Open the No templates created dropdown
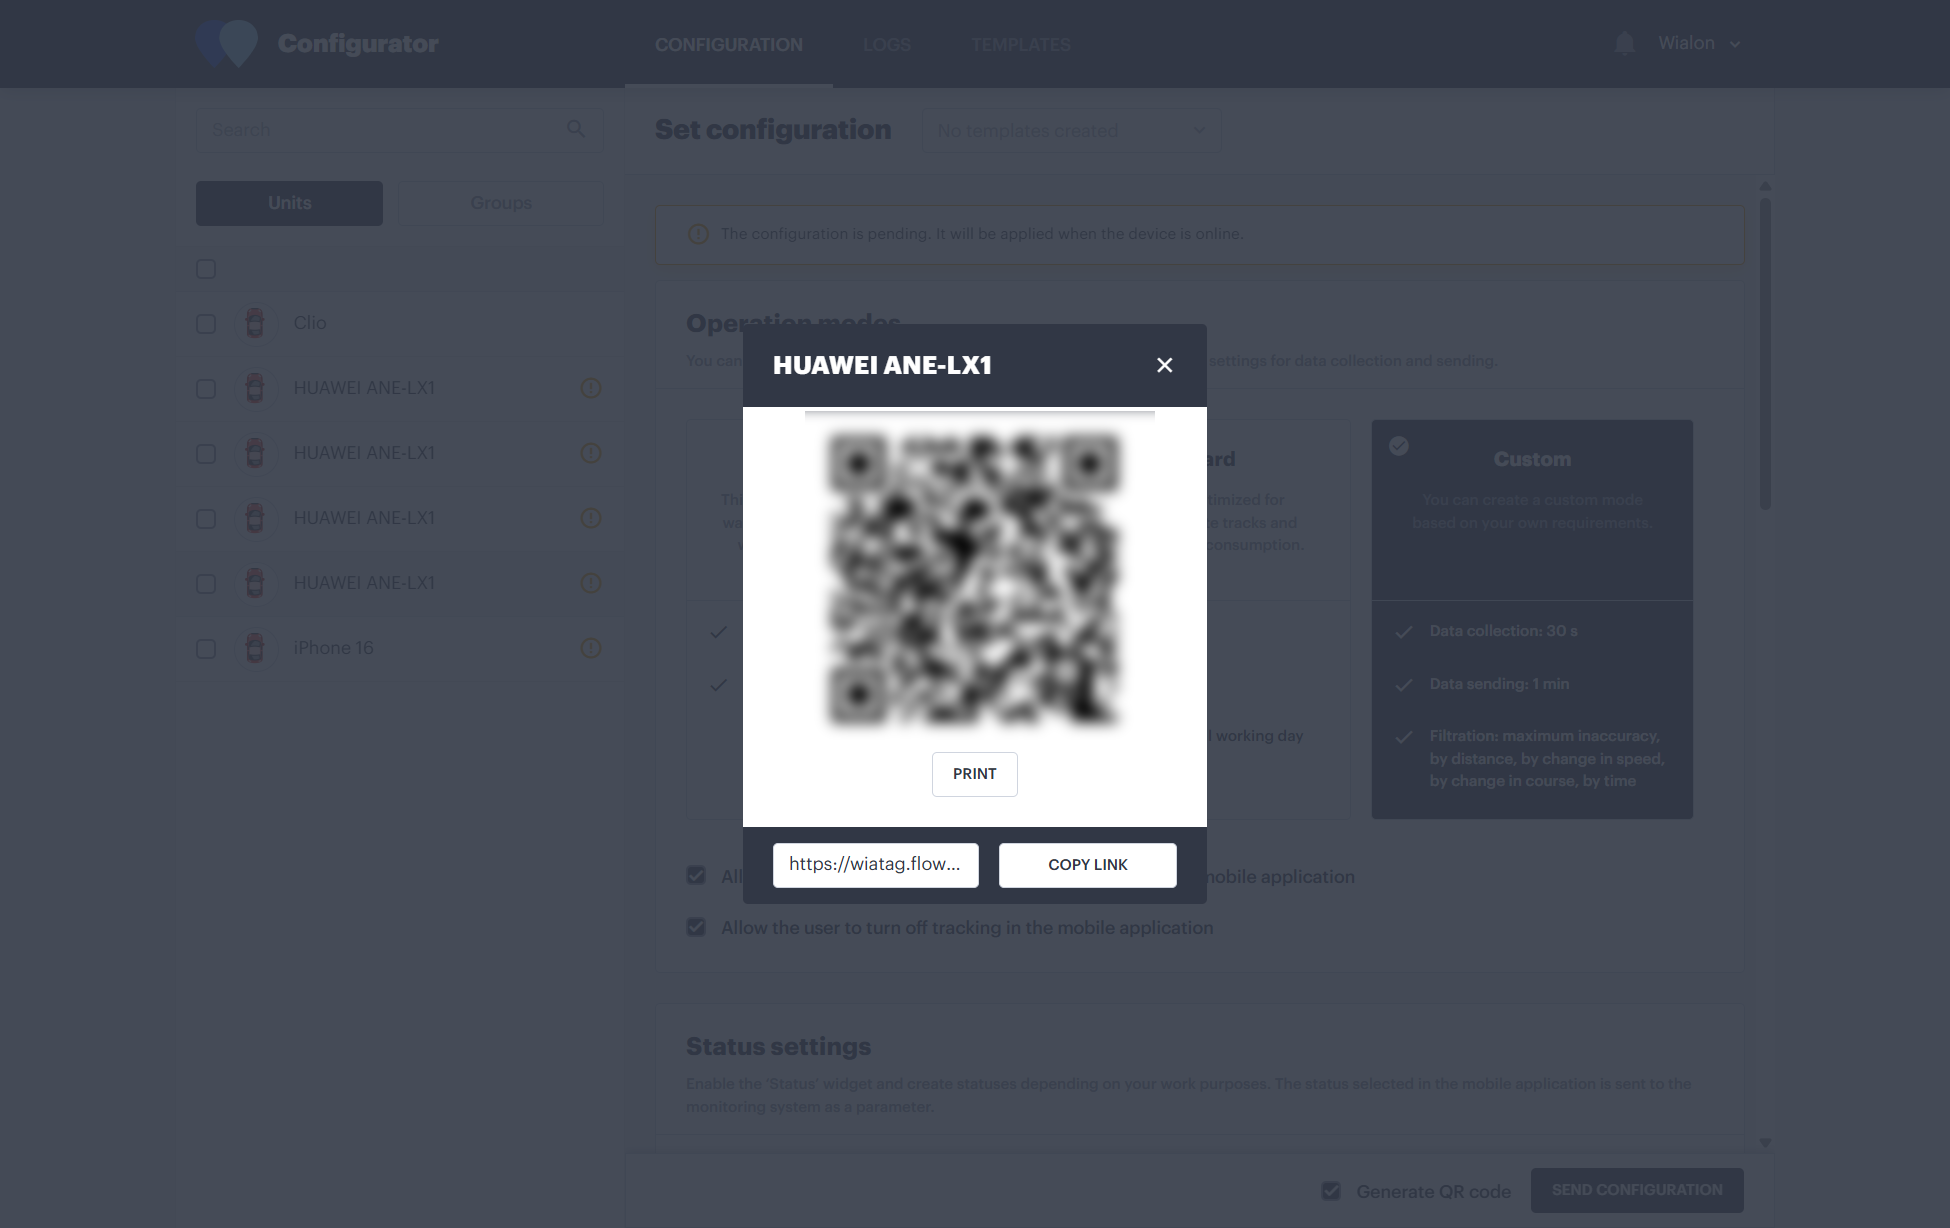1950x1228 pixels. click(1070, 130)
